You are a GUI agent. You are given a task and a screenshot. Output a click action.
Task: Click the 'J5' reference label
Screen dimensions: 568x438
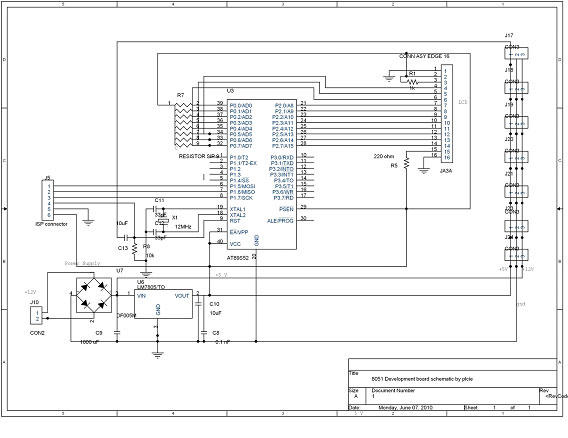47,178
